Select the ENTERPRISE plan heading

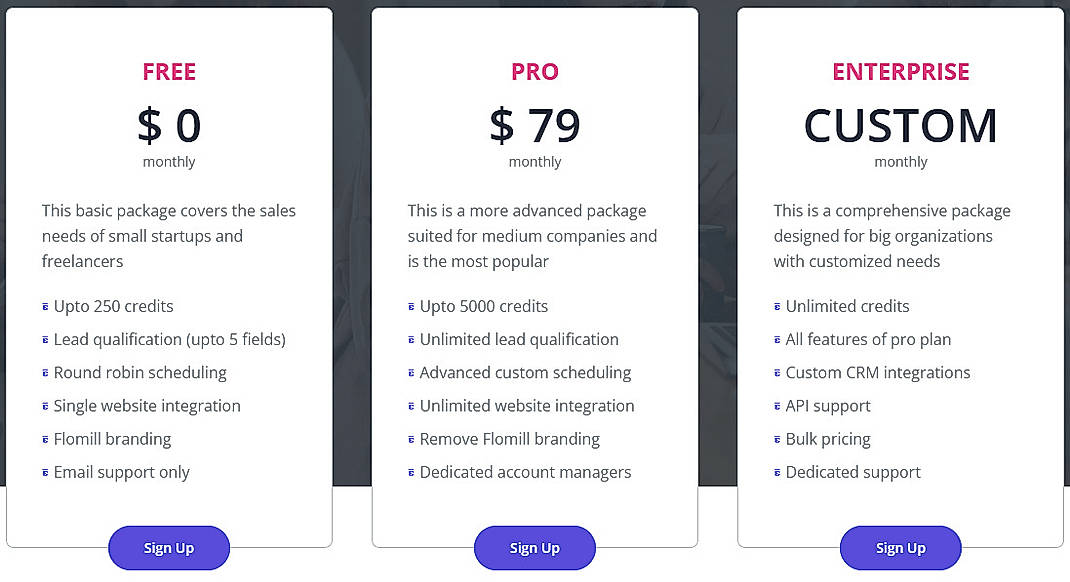pyautogui.click(x=900, y=71)
